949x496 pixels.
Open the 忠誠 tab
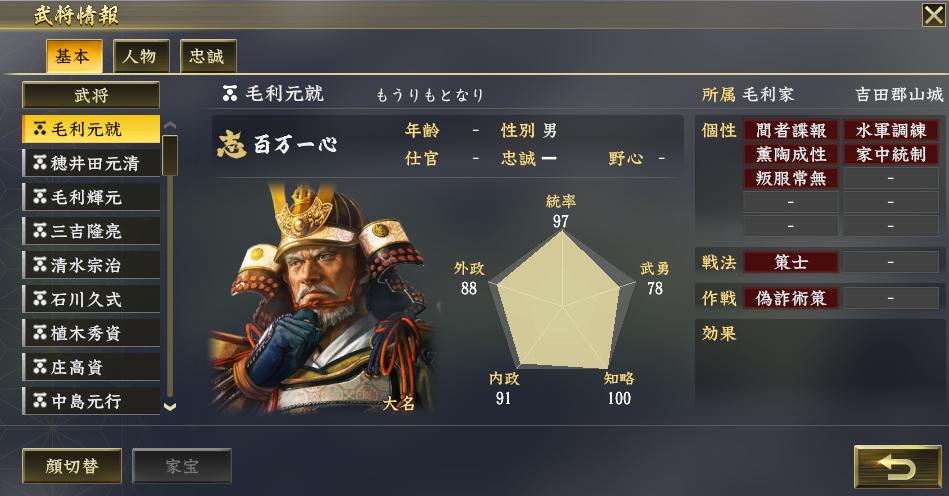[x=208, y=56]
